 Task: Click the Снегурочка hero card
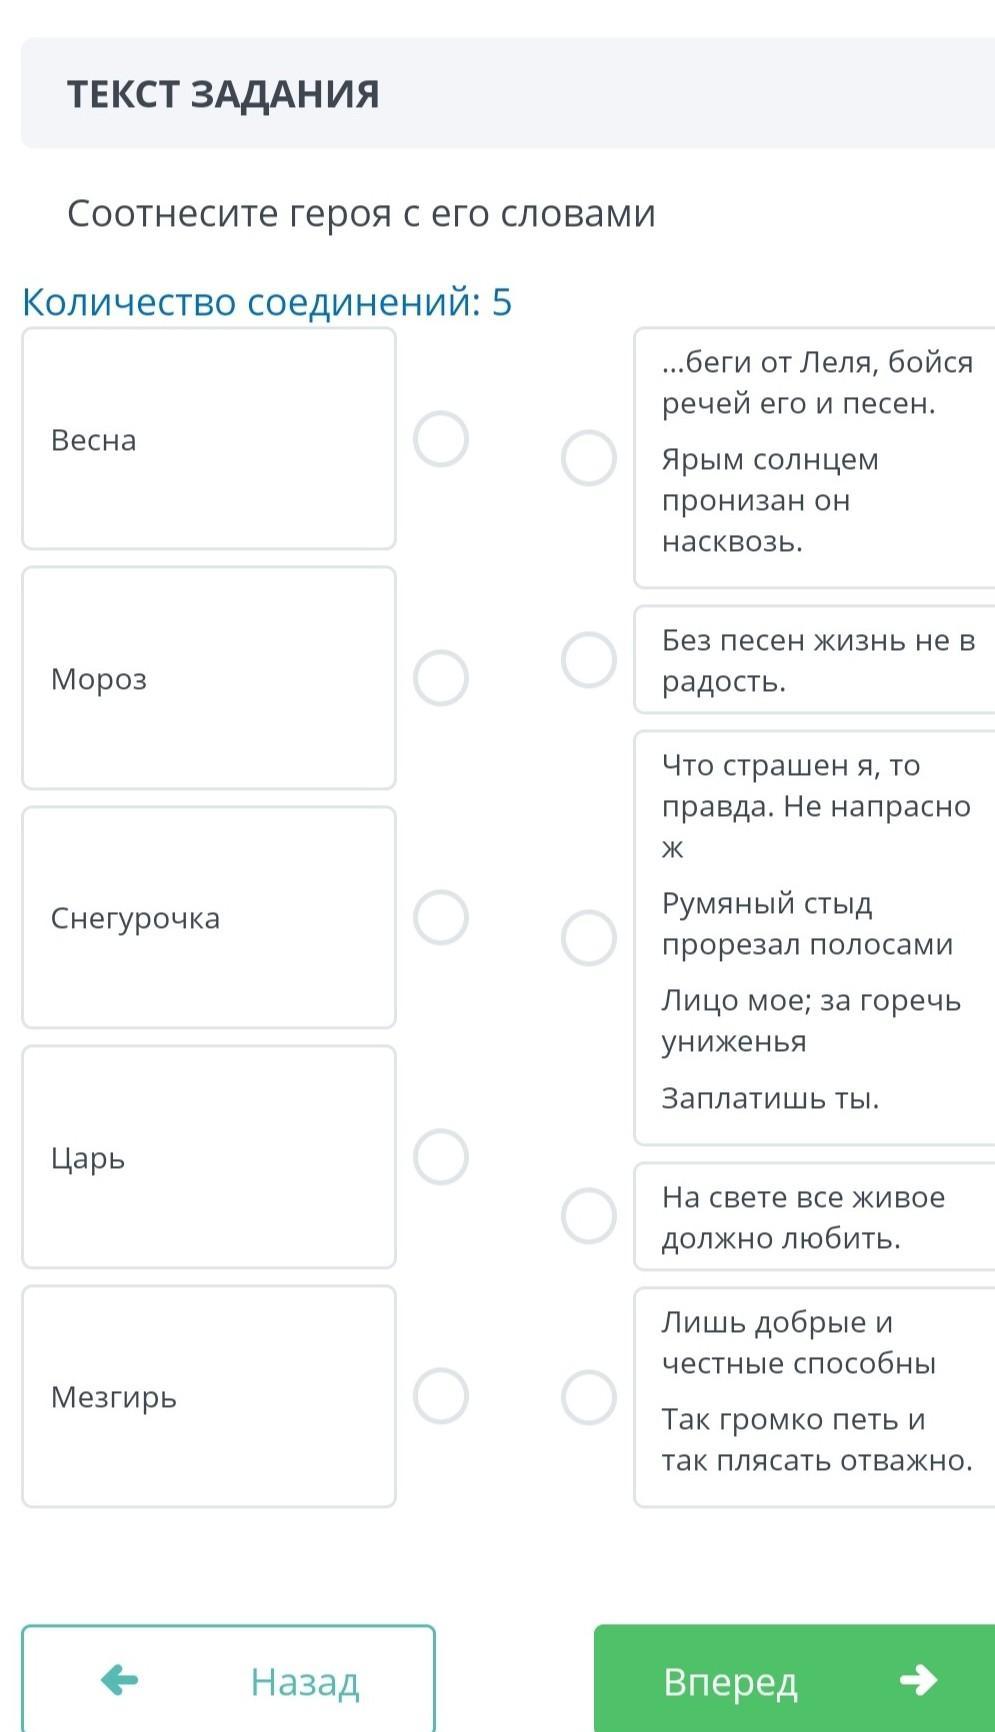(x=209, y=917)
